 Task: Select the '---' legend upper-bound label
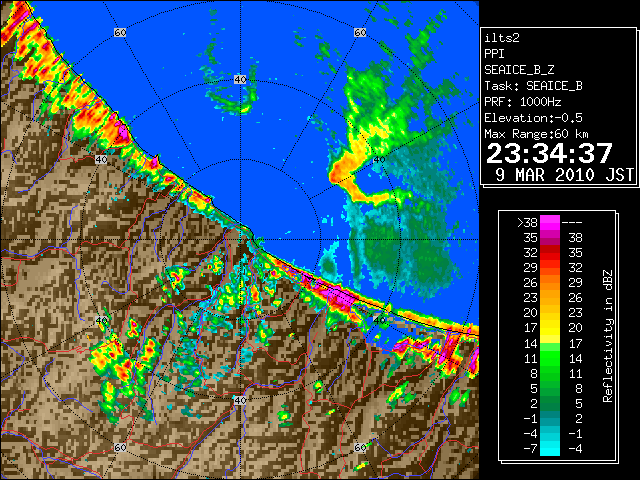[572, 223]
